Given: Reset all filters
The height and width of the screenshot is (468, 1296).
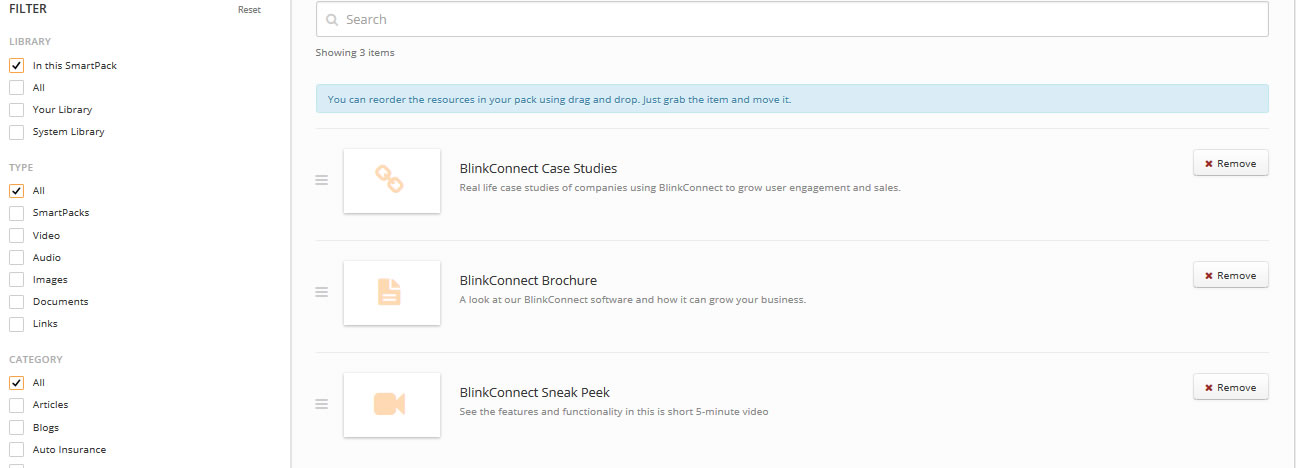Looking at the screenshot, I should (249, 10).
